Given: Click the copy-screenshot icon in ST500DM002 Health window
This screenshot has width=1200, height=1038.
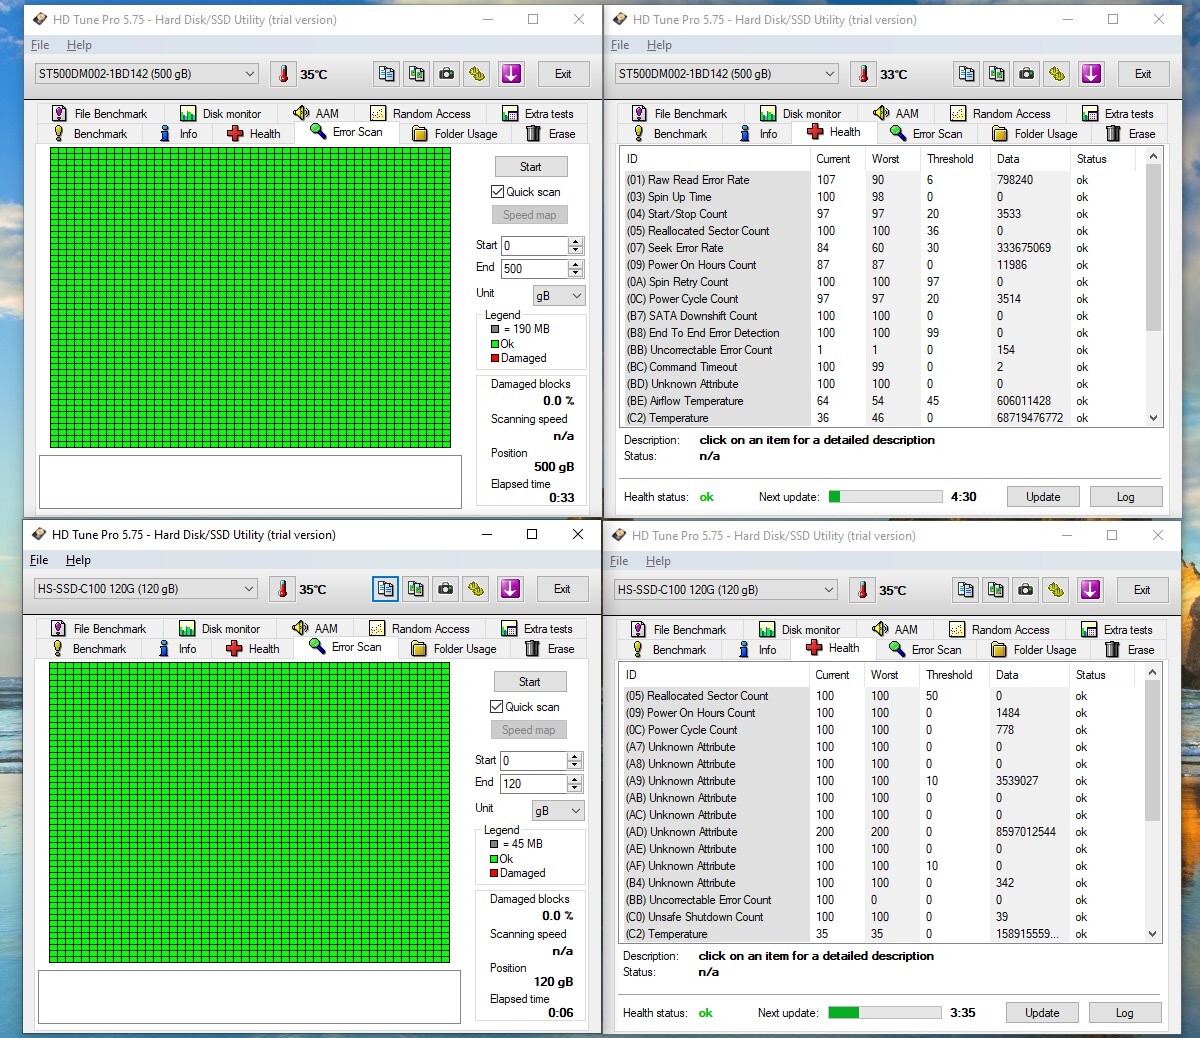Looking at the screenshot, I should coord(996,74).
